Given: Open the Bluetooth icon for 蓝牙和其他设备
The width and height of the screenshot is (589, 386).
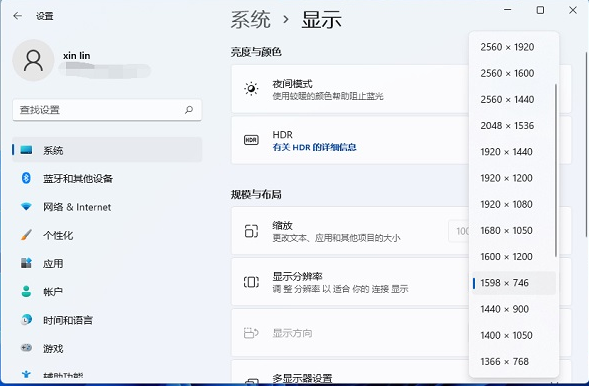Looking at the screenshot, I should pos(26,178).
